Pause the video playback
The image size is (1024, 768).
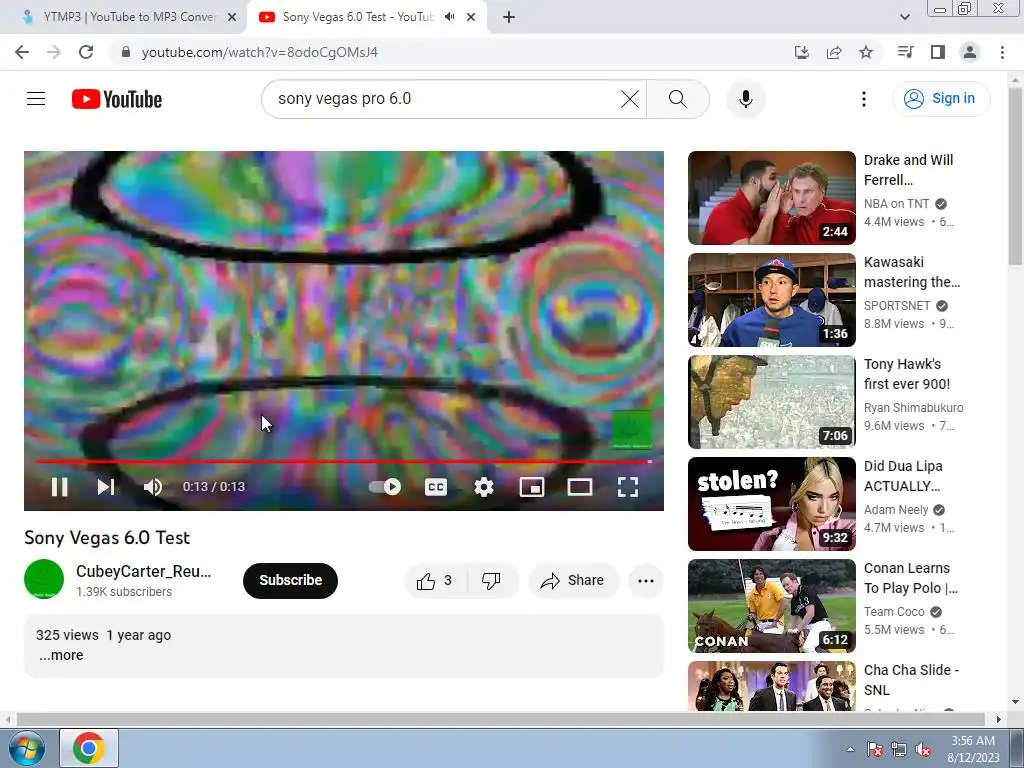point(59,487)
